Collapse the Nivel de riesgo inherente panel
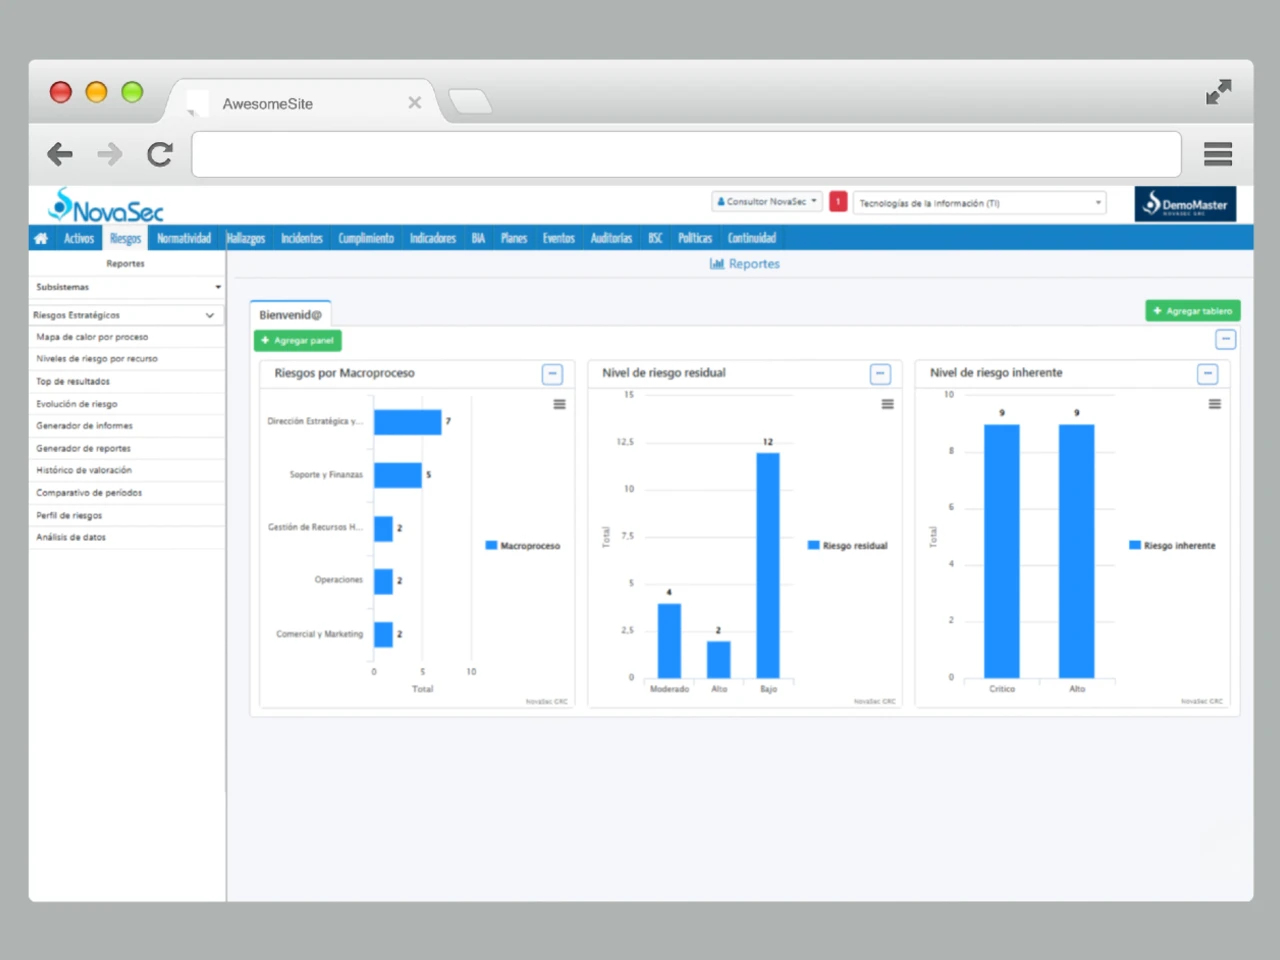This screenshot has height=960, width=1280. tap(1207, 374)
